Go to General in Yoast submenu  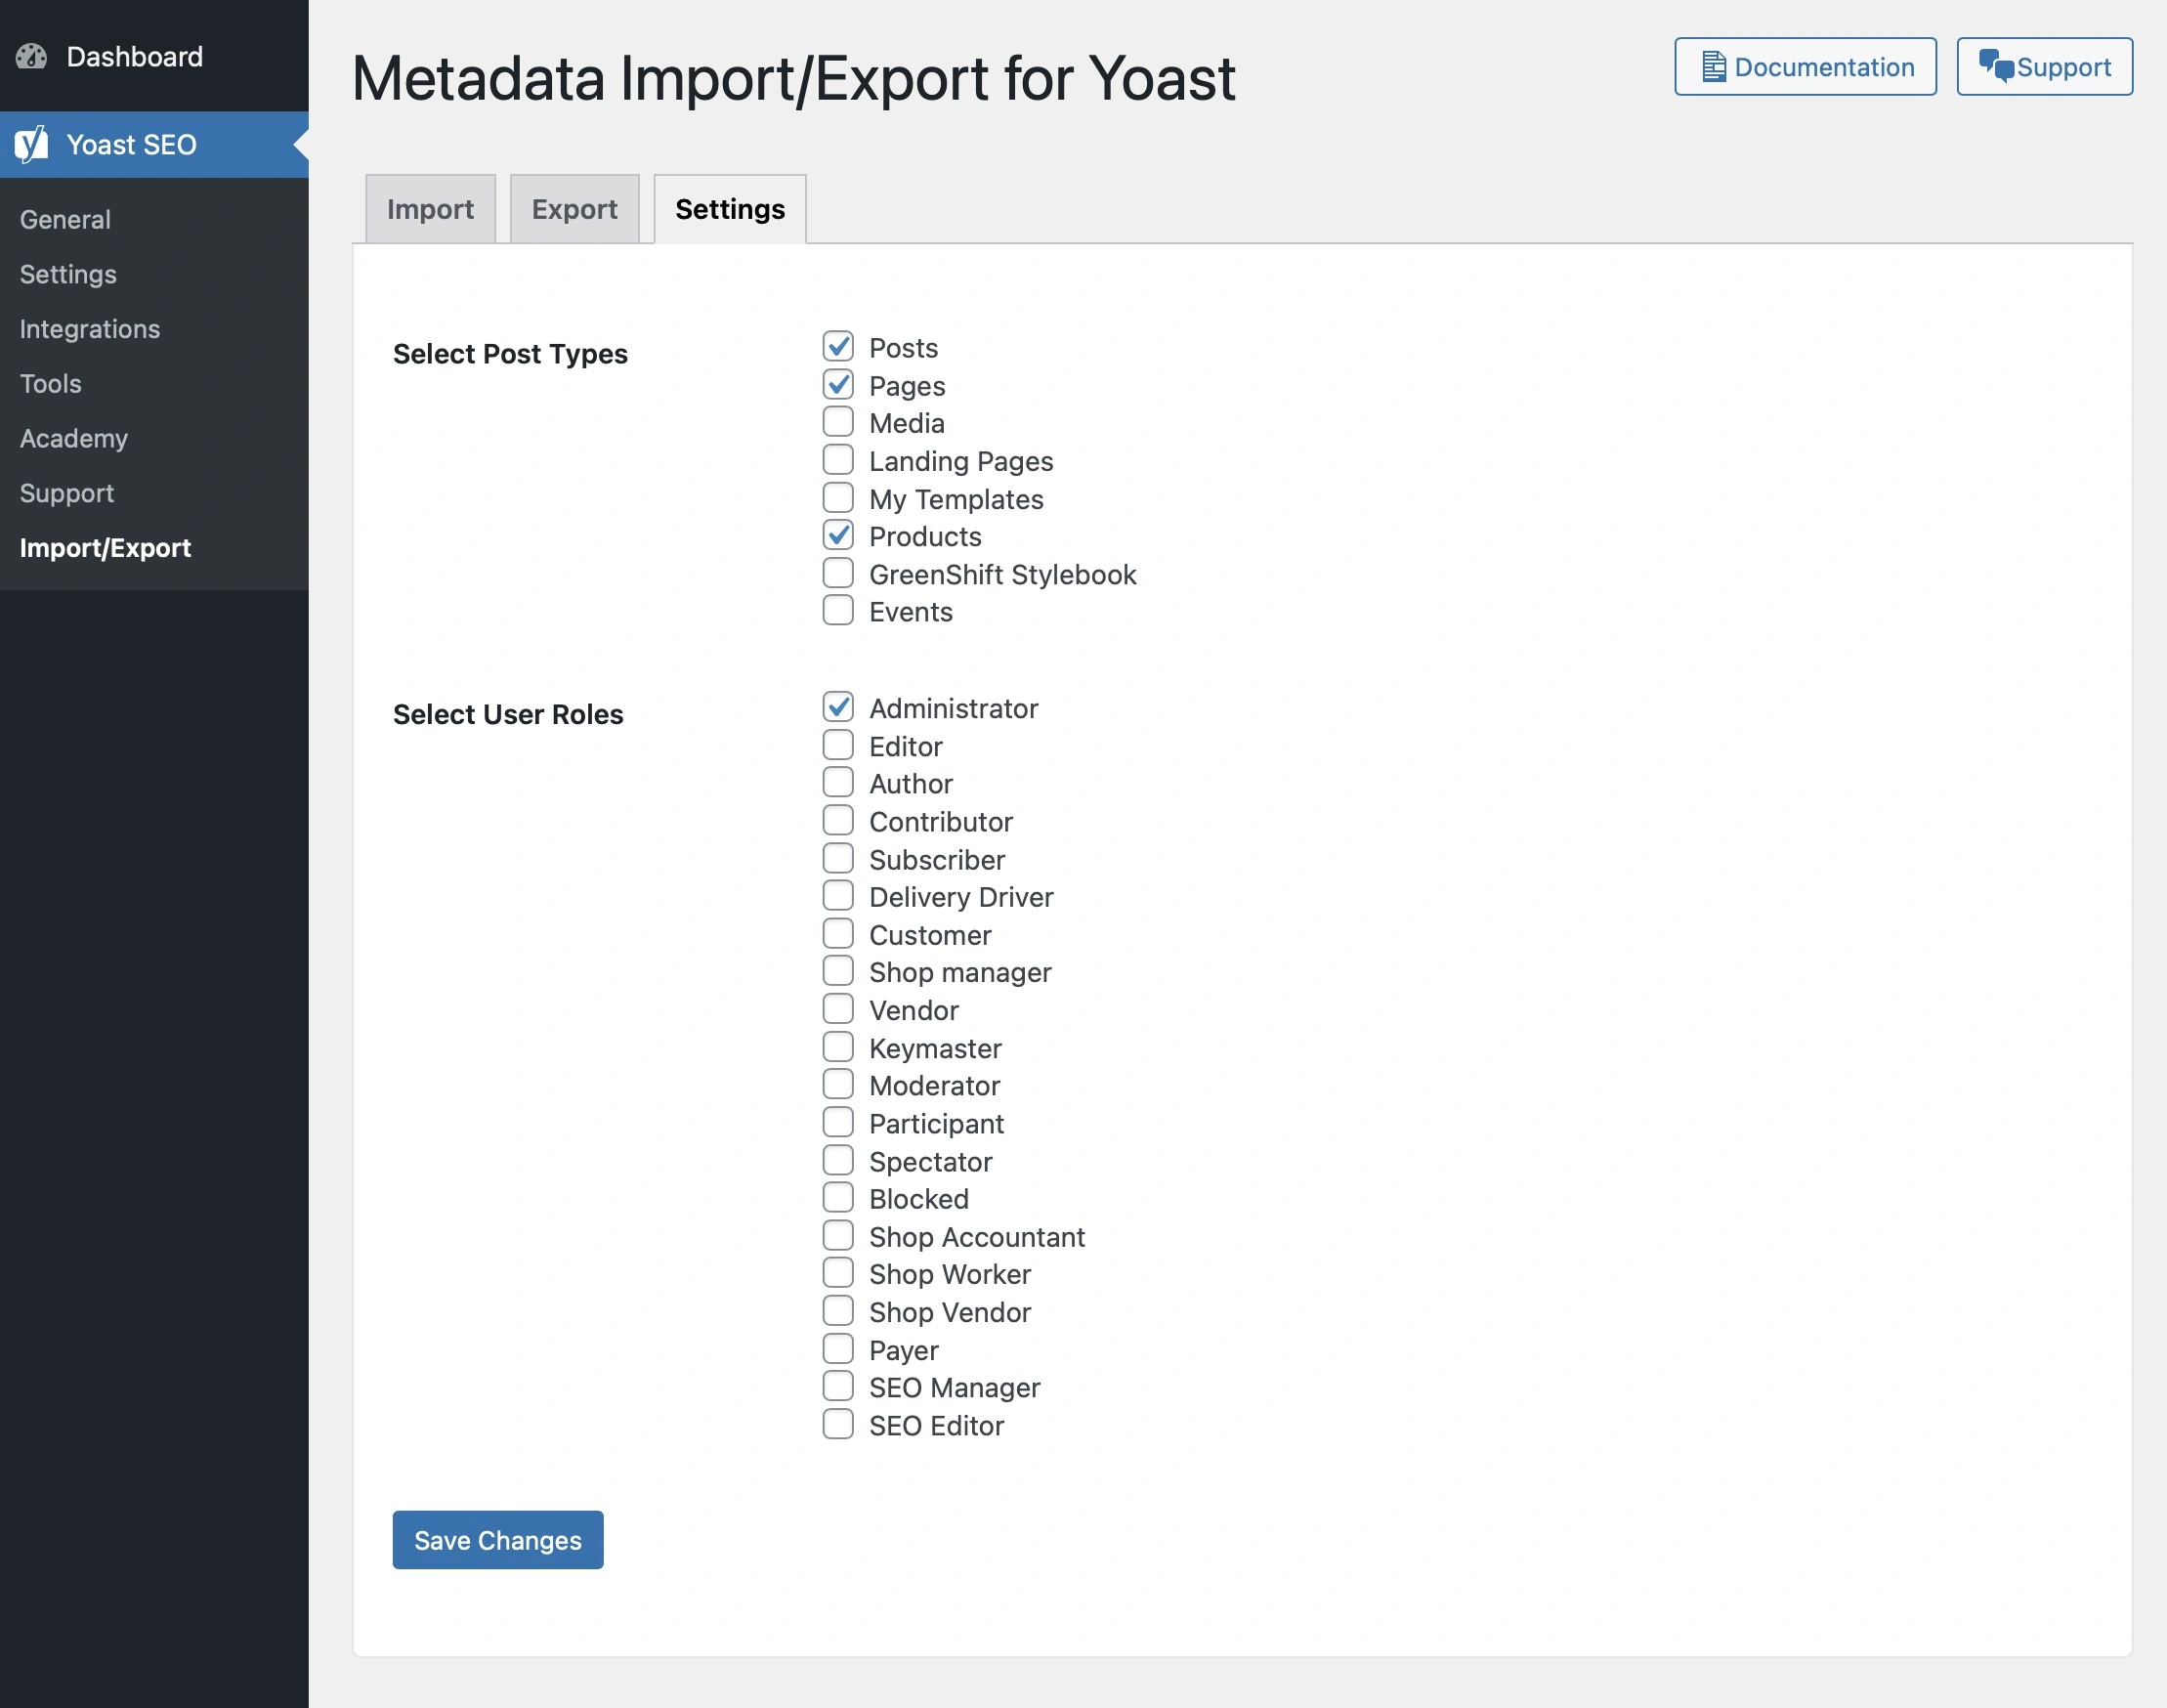tap(65, 219)
